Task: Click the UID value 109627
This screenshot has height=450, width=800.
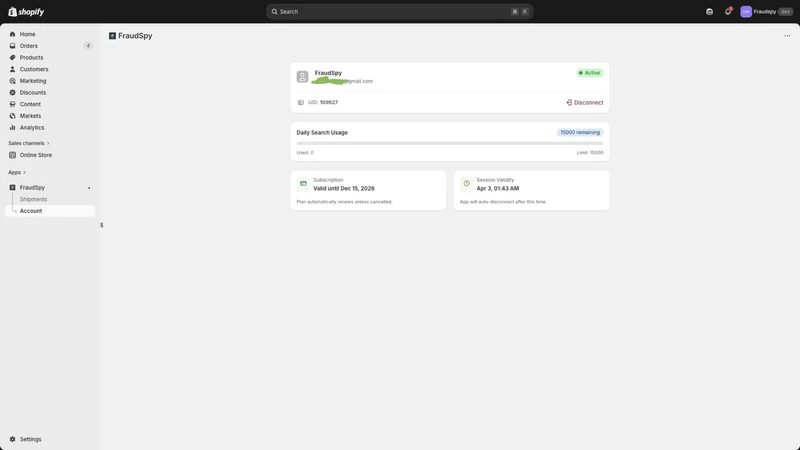Action: [x=329, y=103]
